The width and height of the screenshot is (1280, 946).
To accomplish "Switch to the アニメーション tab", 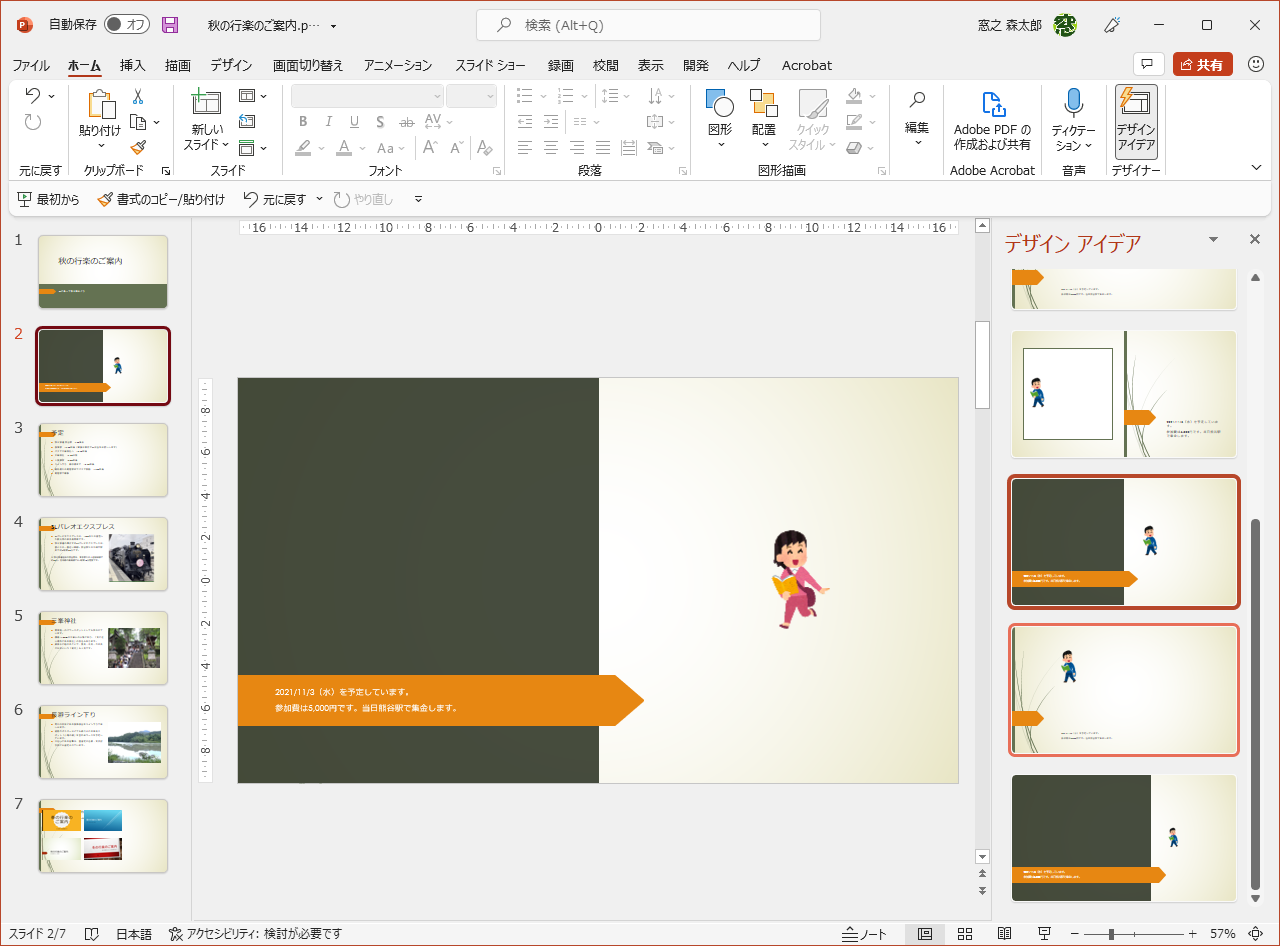I will (398, 65).
